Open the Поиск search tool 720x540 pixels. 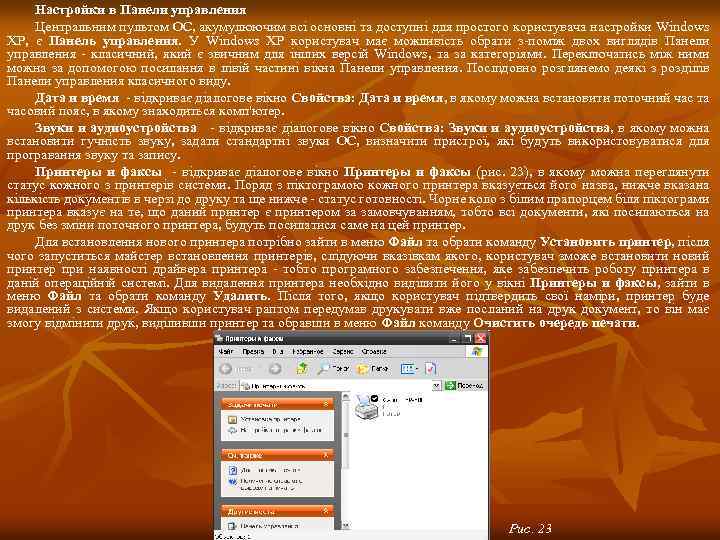pyautogui.click(x=334, y=368)
